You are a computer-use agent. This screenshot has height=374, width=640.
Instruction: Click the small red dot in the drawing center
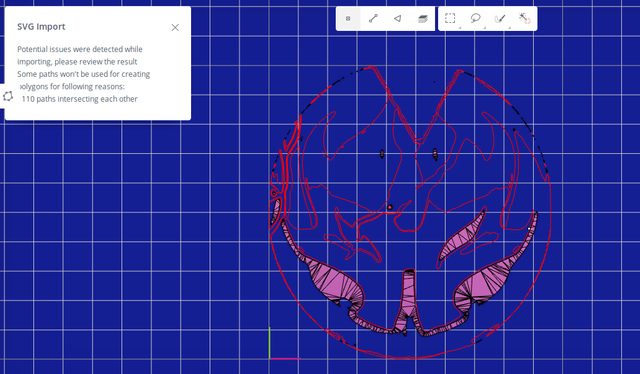[390, 207]
